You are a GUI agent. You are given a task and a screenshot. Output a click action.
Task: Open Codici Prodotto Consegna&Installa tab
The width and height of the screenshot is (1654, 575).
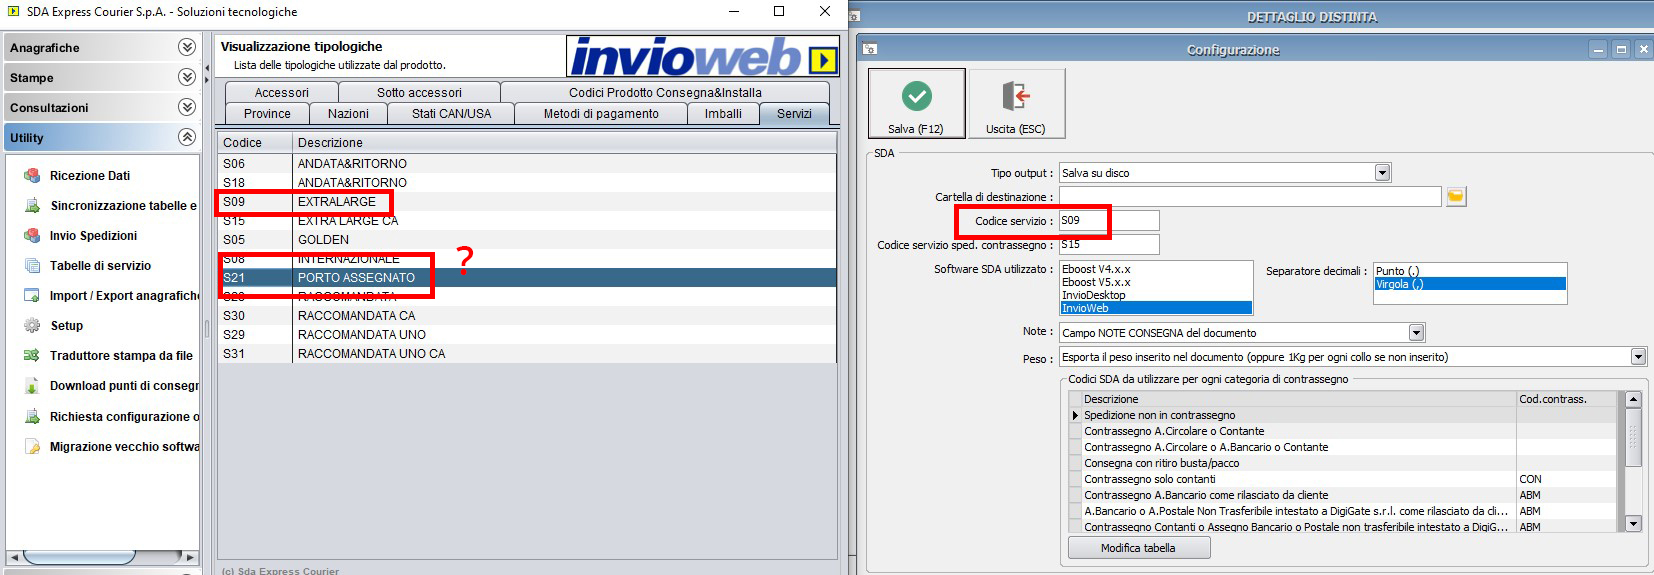point(665,92)
